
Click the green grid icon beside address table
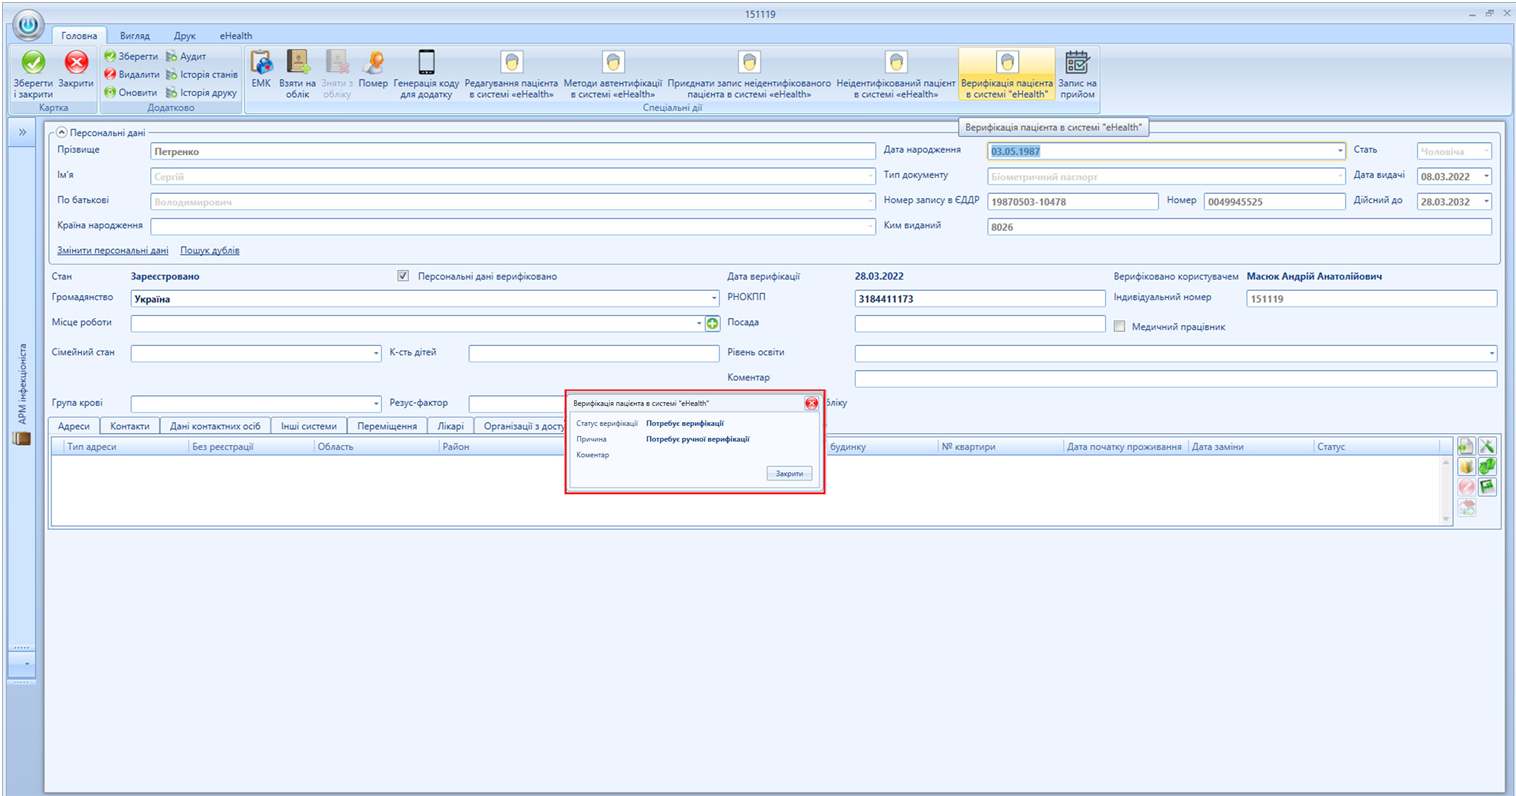pos(1487,487)
